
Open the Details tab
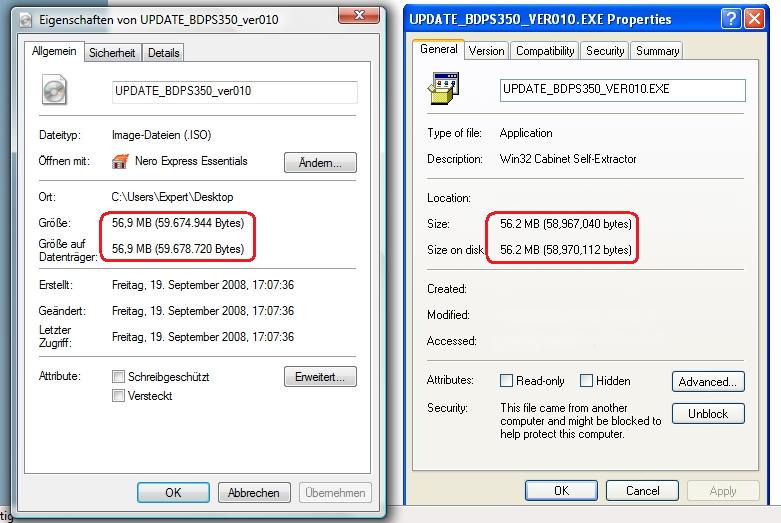point(163,53)
